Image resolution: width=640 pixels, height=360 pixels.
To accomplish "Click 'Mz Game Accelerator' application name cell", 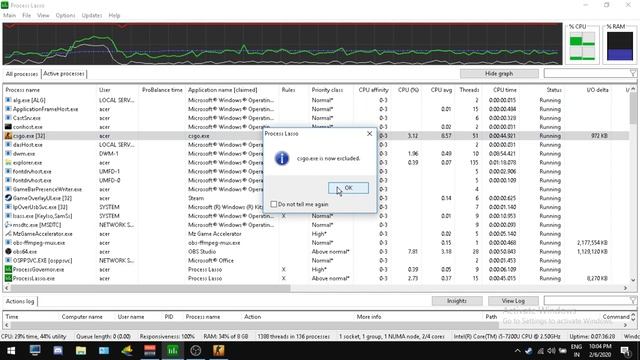I will pyautogui.click(x=215, y=234).
